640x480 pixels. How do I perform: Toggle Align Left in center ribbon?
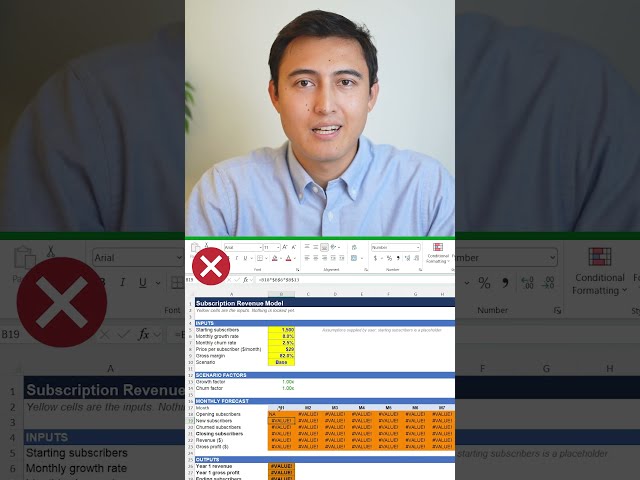tap(307, 258)
